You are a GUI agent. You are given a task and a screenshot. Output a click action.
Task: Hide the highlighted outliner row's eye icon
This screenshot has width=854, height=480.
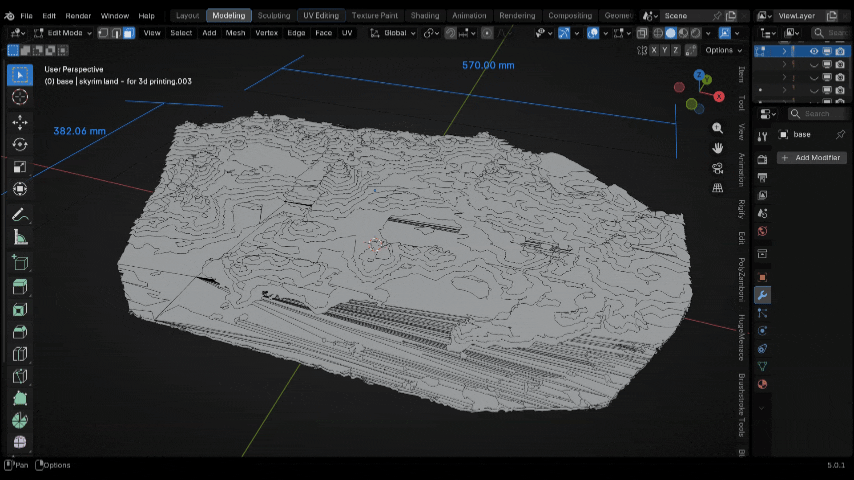(x=814, y=51)
